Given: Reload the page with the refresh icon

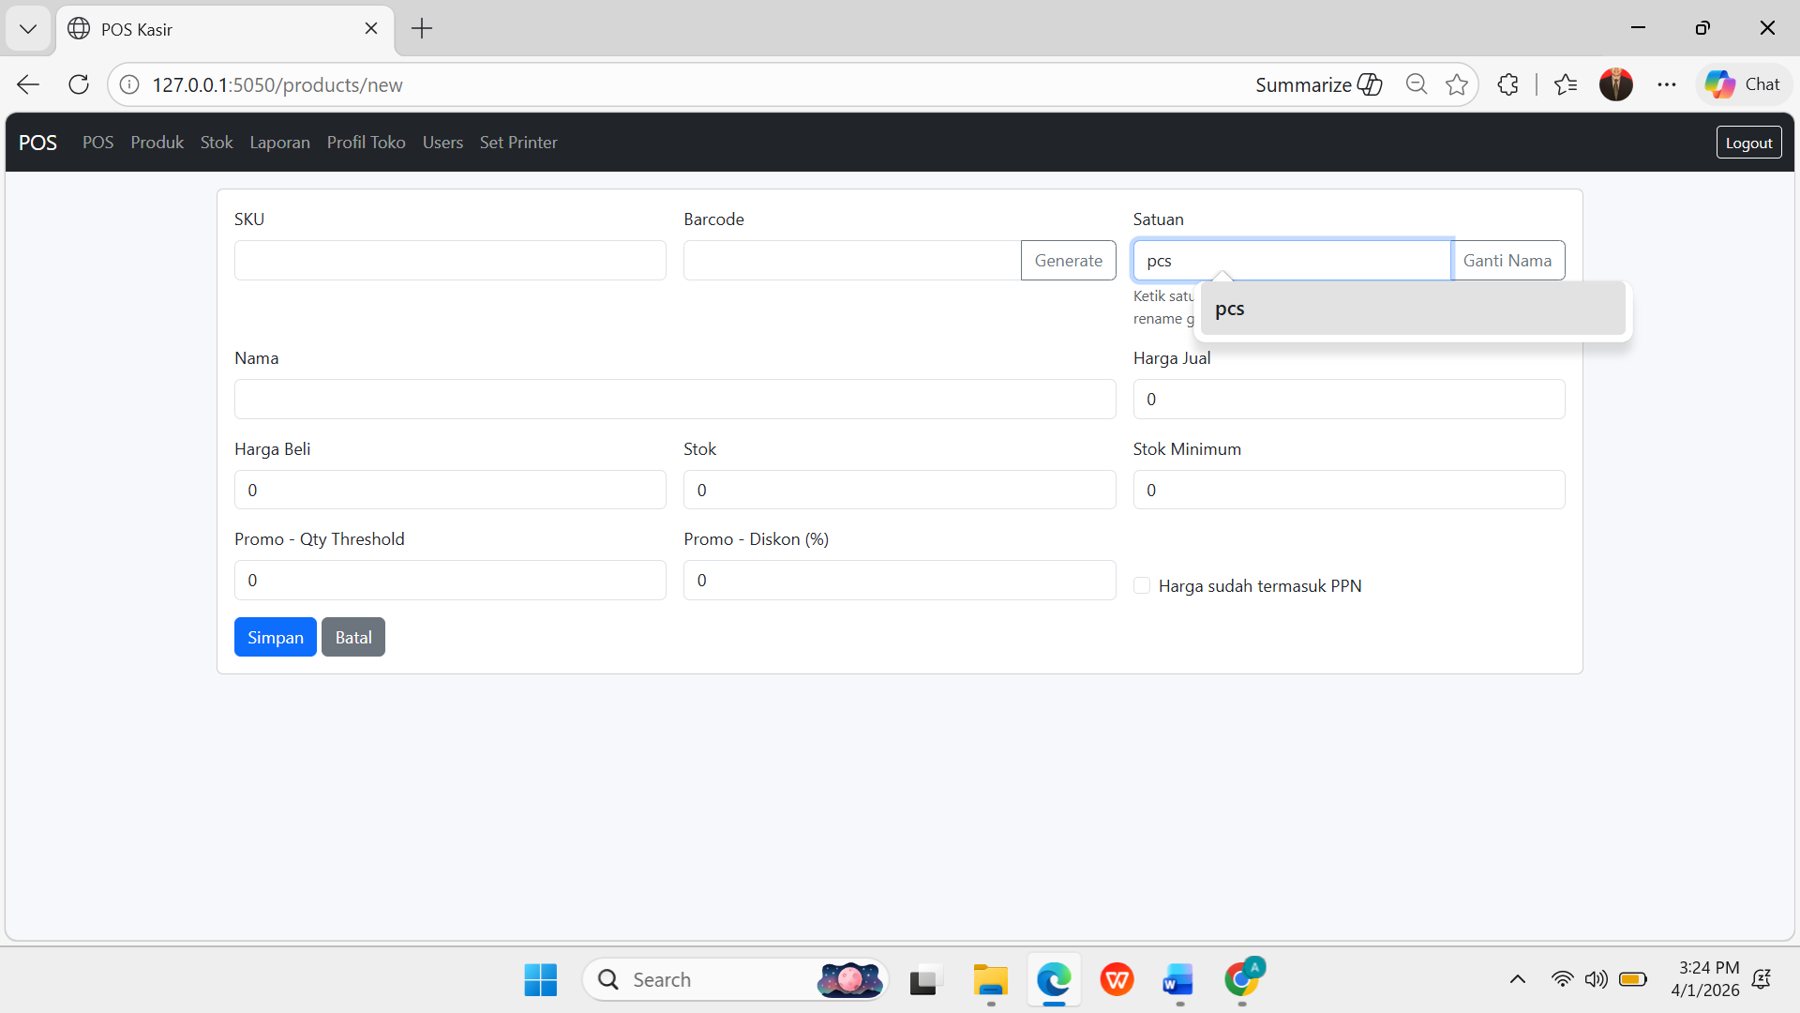Looking at the screenshot, I should click(x=78, y=84).
